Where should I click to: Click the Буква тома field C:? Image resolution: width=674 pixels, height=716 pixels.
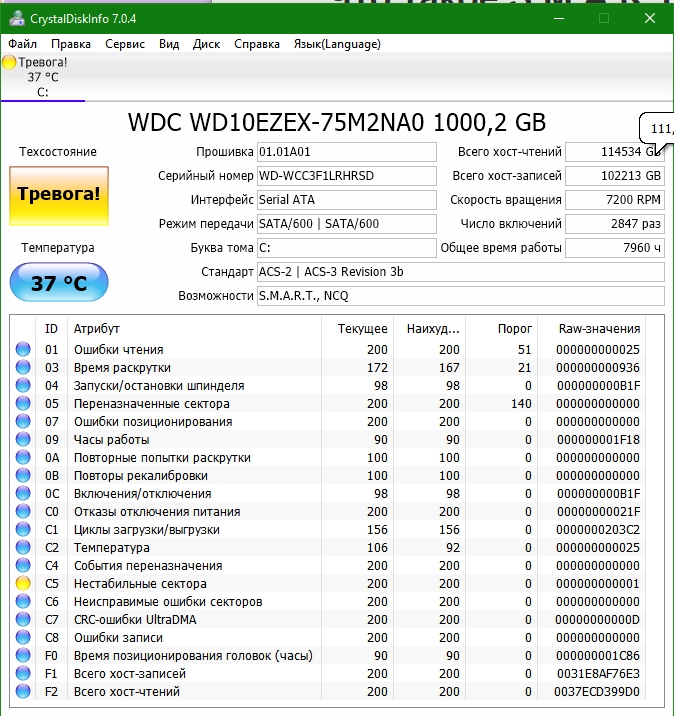point(347,248)
